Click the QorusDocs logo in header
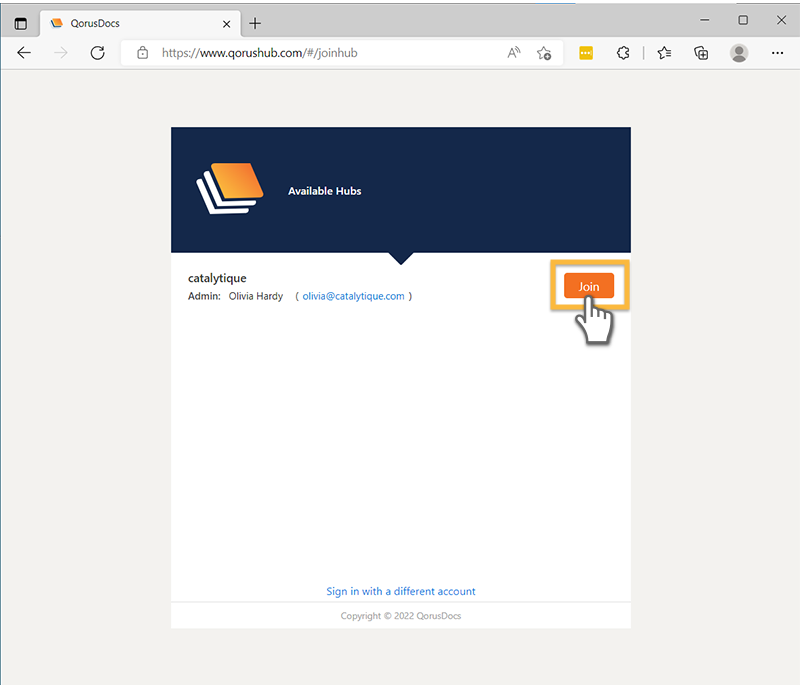 pyautogui.click(x=230, y=189)
